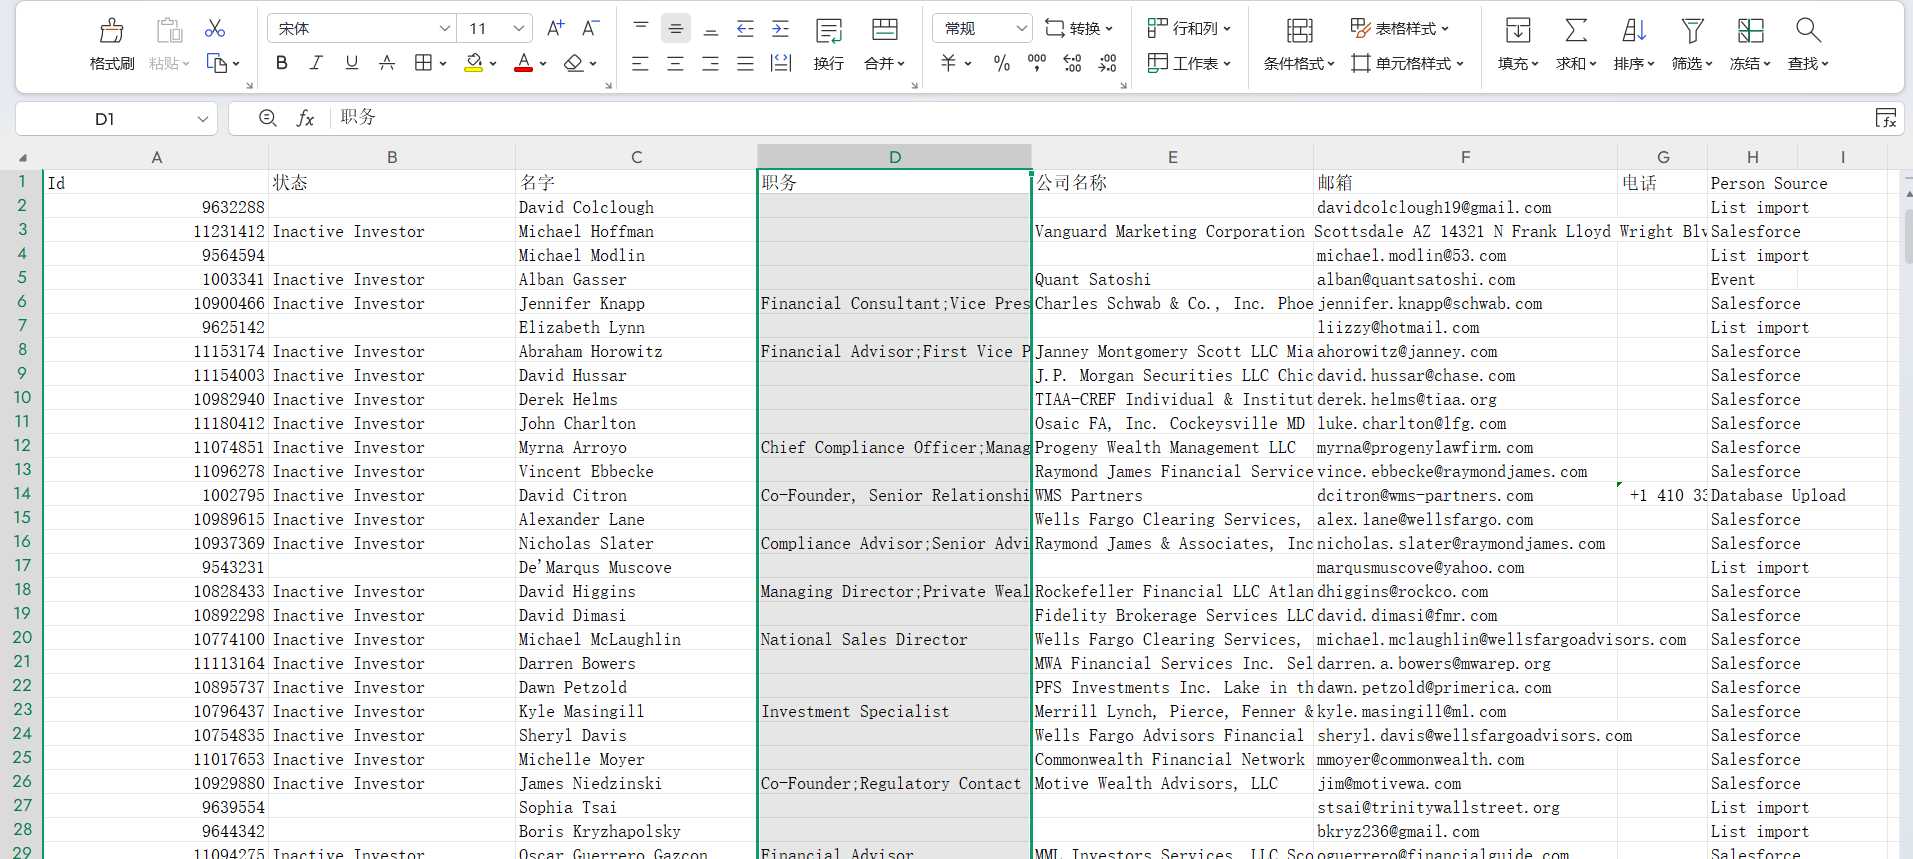
Task: Toggle strikethrough formatting
Action: [387, 63]
